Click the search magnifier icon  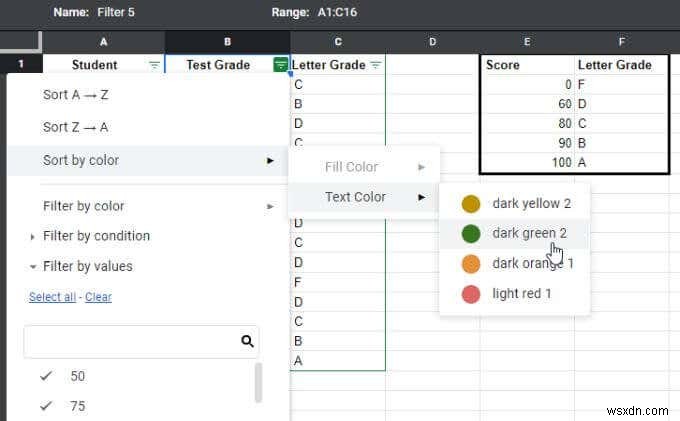point(247,341)
